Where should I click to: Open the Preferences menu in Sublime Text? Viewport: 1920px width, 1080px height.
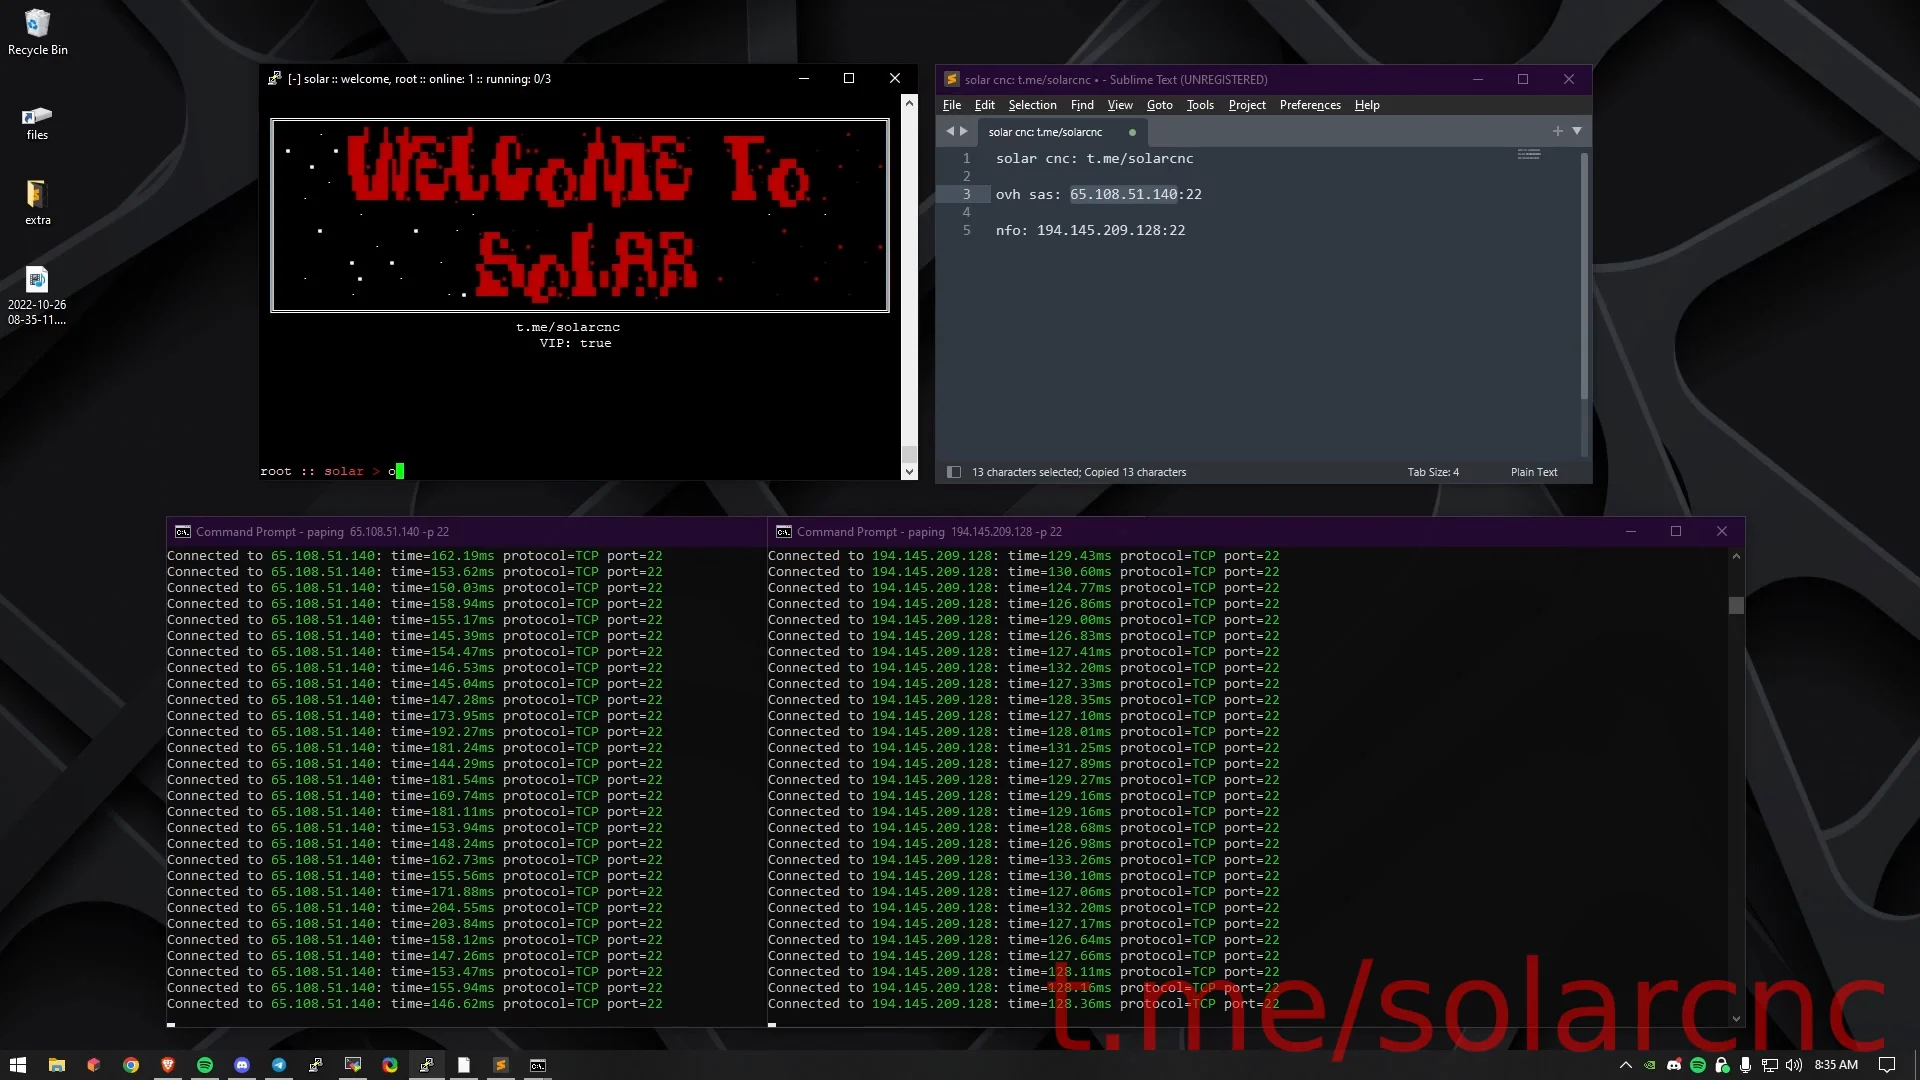pyautogui.click(x=1310, y=105)
